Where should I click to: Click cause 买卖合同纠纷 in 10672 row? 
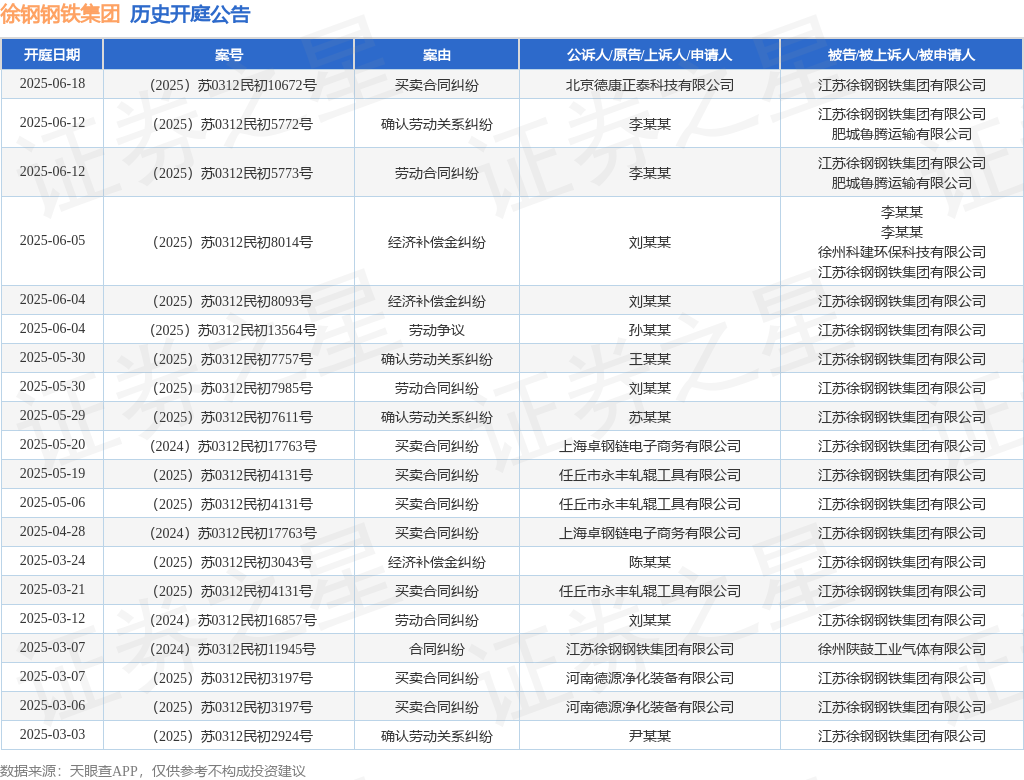click(436, 86)
